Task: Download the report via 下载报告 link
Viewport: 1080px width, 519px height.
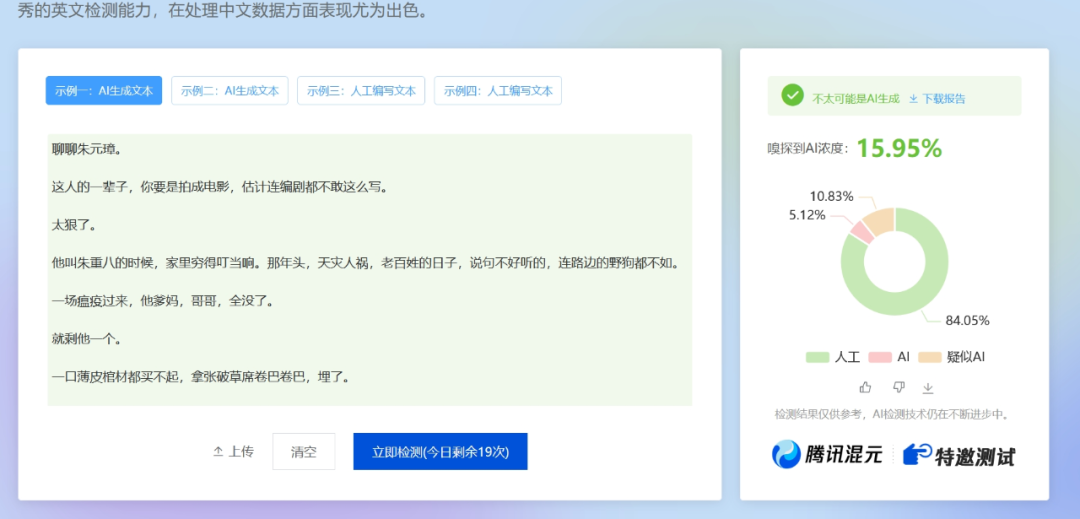Action: point(937,98)
